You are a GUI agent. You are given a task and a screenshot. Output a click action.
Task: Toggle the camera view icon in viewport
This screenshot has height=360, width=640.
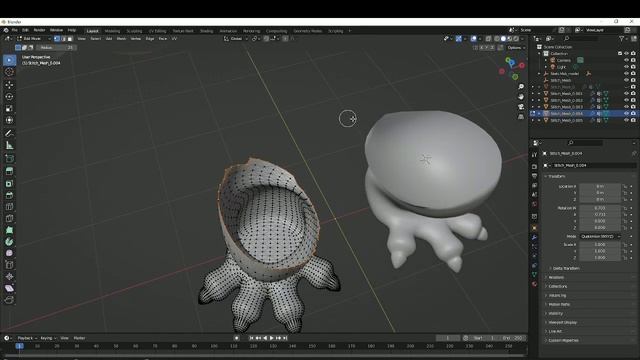coord(521,107)
